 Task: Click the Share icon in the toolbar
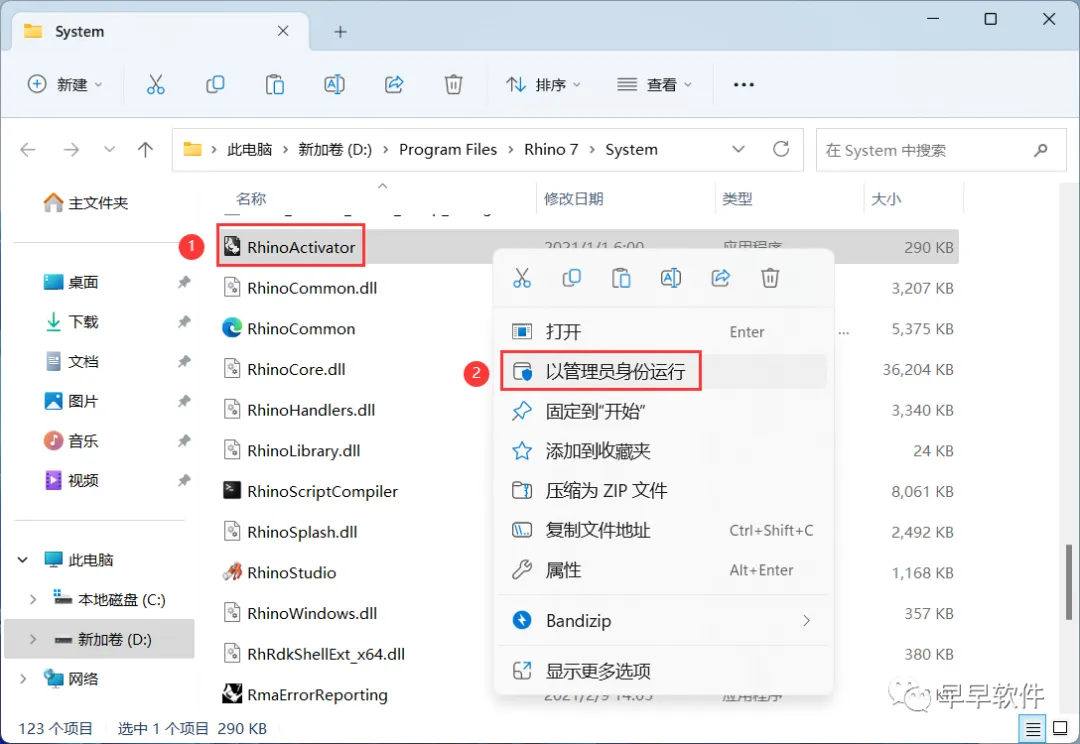click(394, 85)
